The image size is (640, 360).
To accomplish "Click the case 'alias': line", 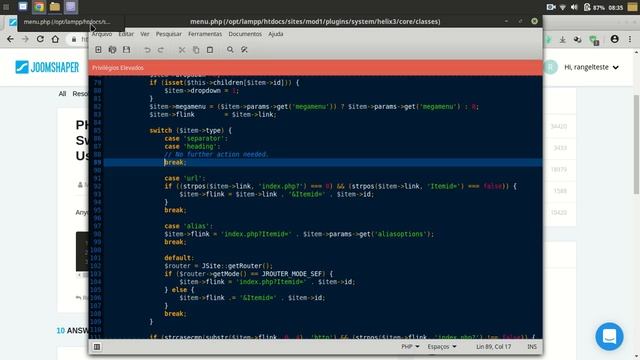I will [x=189, y=226].
